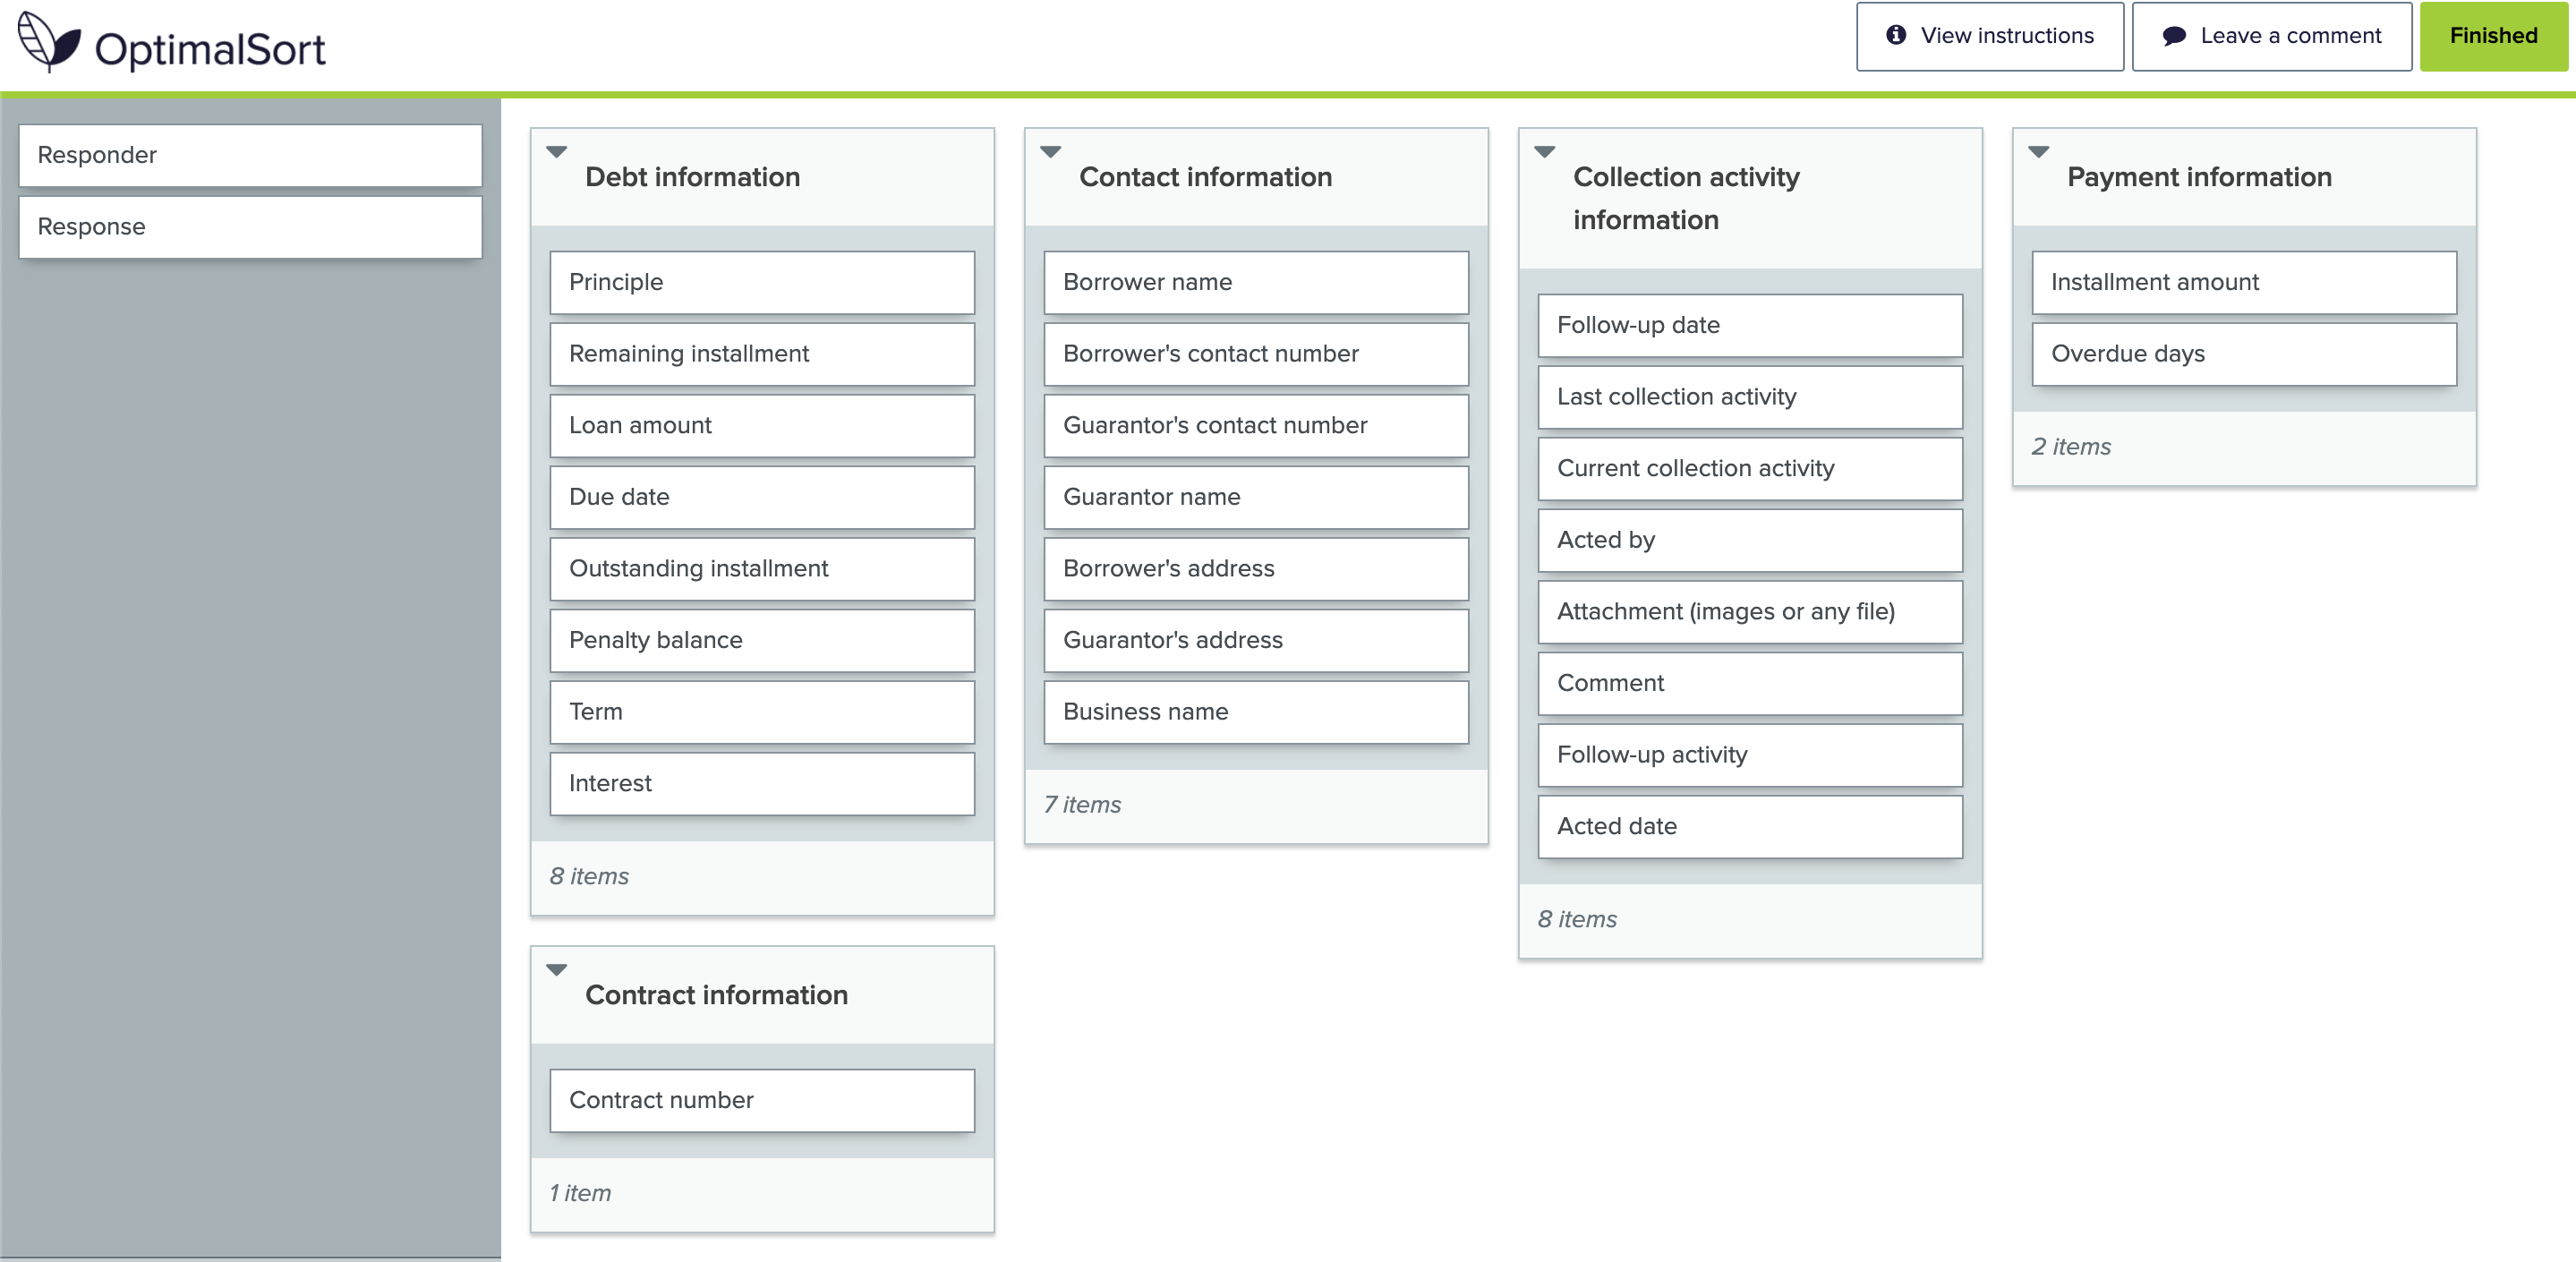The width and height of the screenshot is (2576, 1262).
Task: Select the unsorted Response card
Action: tap(250, 227)
